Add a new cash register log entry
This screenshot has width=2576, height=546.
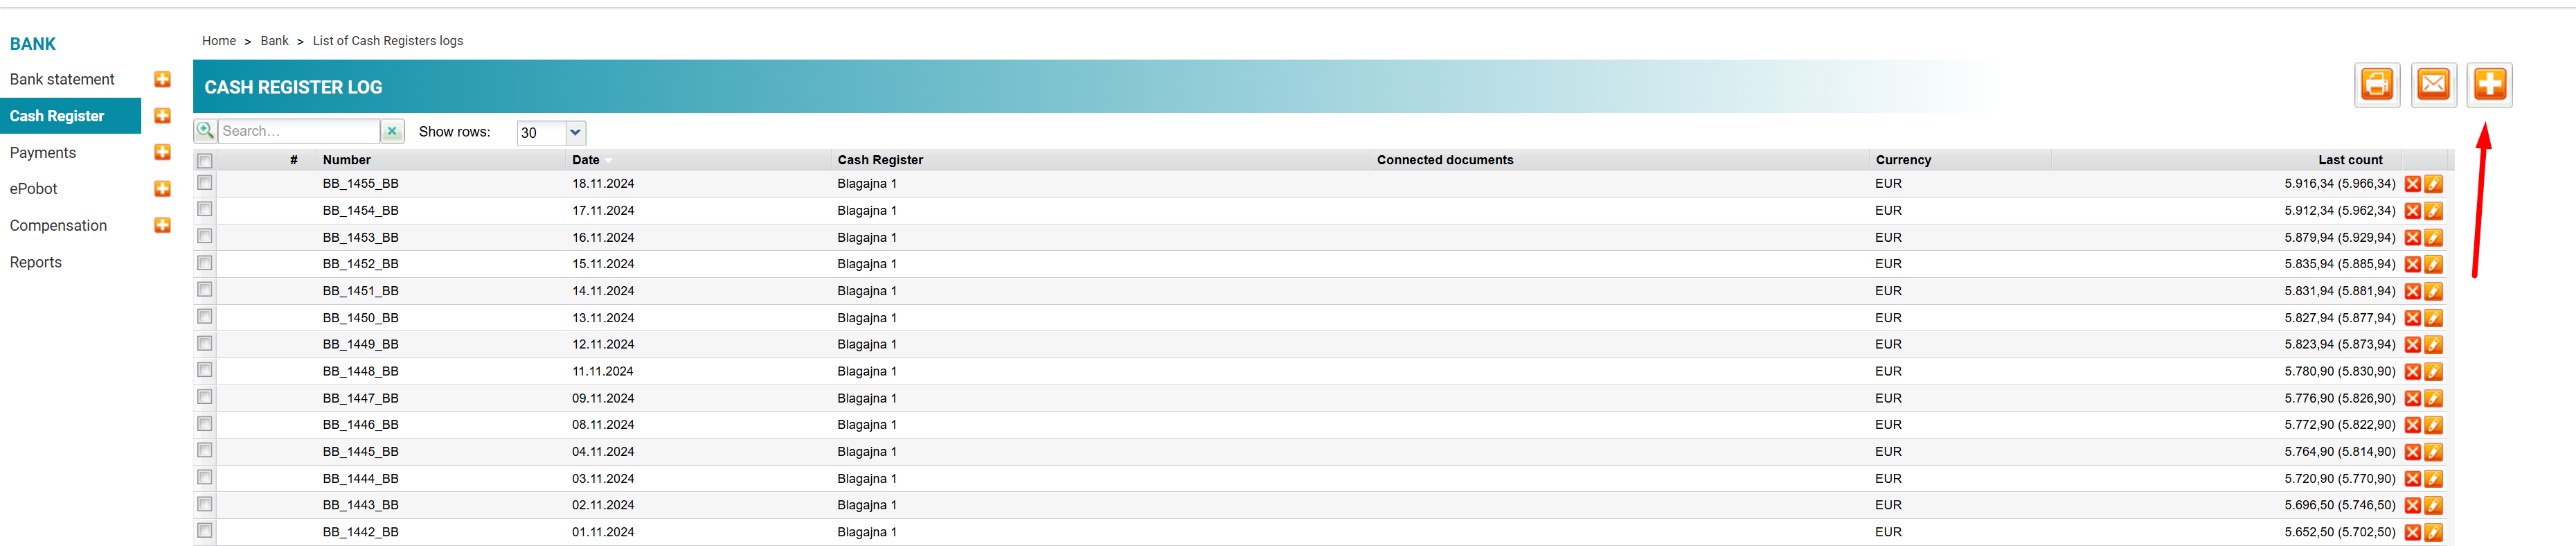(2488, 85)
